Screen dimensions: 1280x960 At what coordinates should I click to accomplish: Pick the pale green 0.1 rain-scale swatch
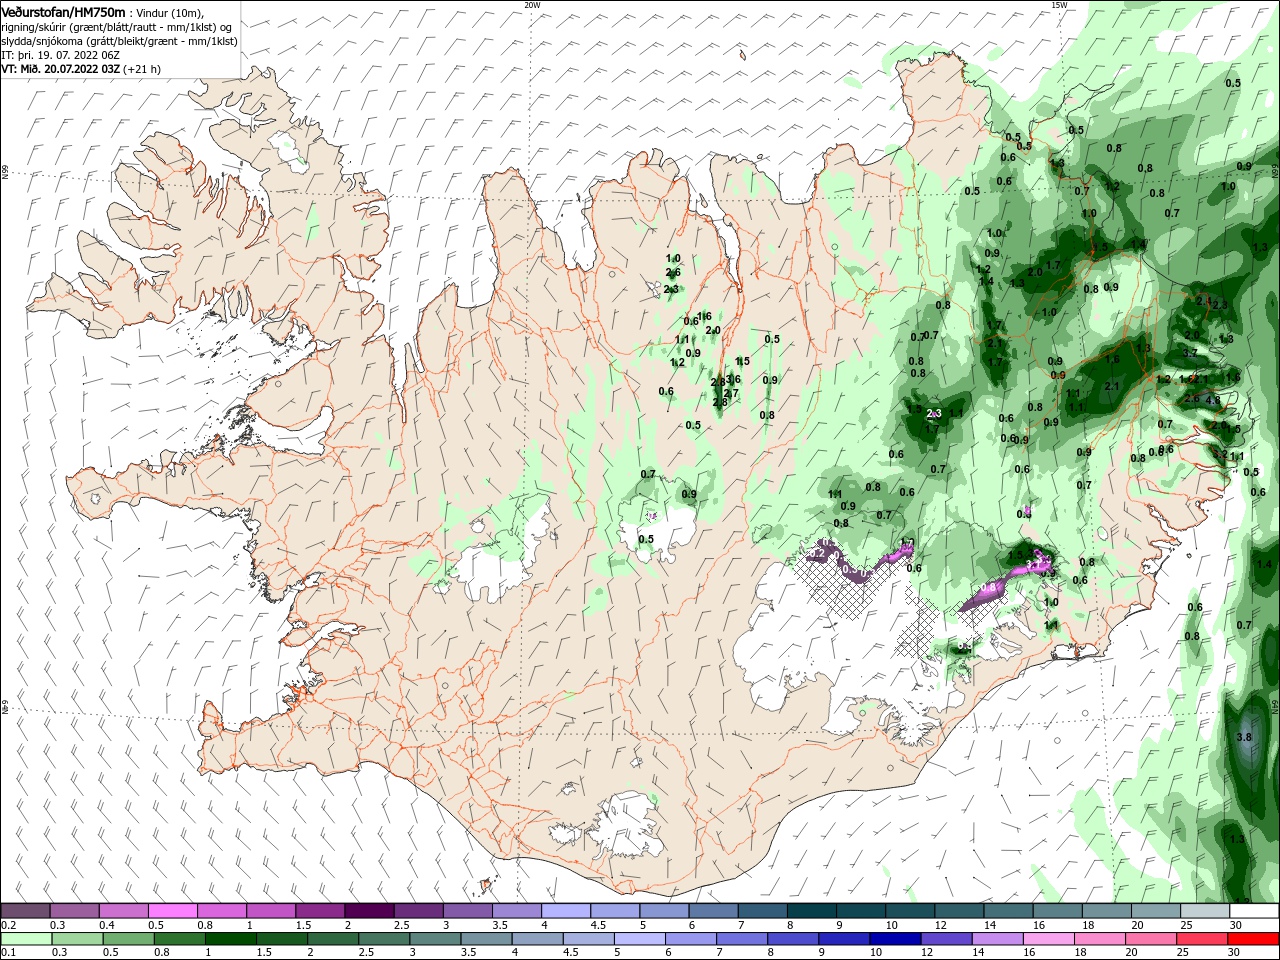click(27, 939)
